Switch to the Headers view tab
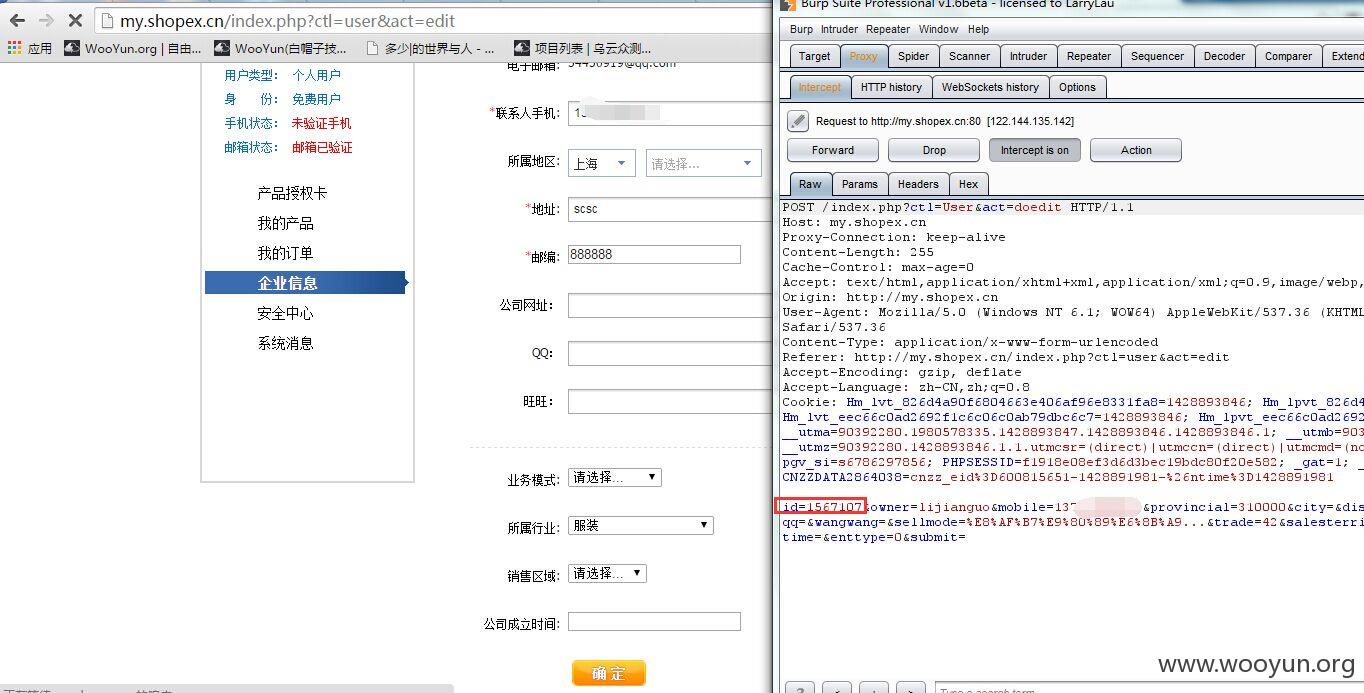 (918, 184)
